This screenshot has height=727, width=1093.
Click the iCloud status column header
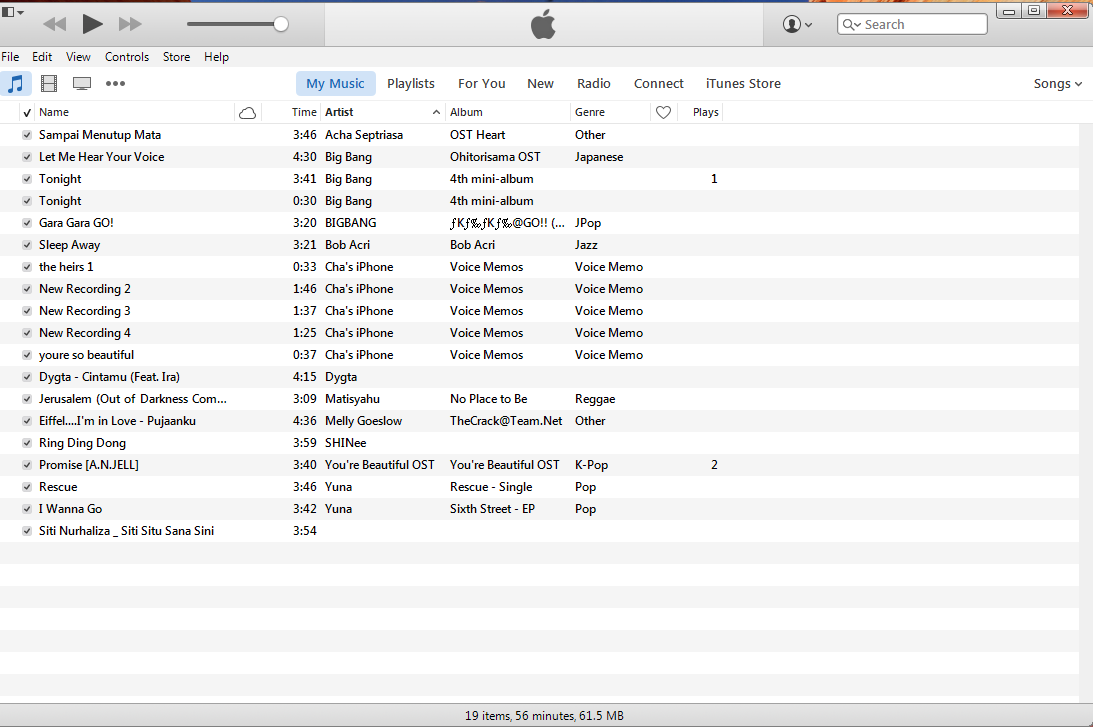[x=247, y=112]
